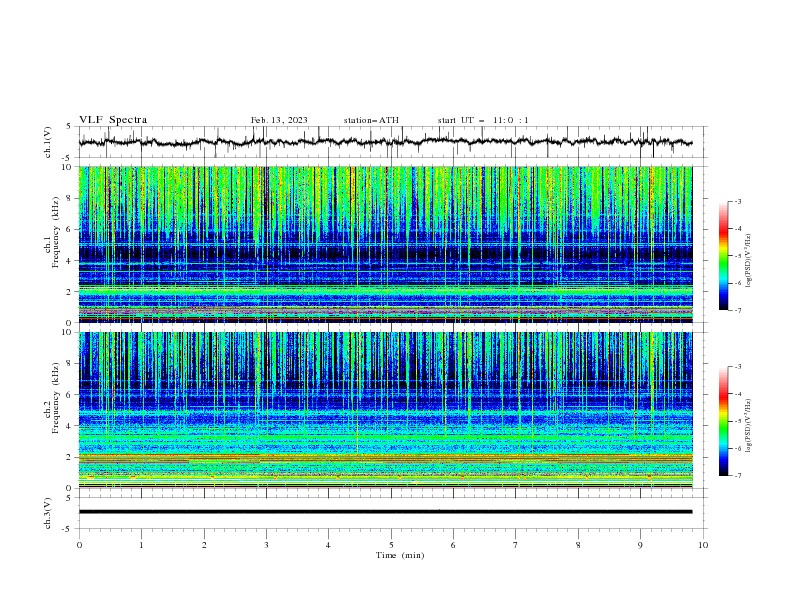
Task: Click the time axis tick label '1'
Action: [141, 545]
